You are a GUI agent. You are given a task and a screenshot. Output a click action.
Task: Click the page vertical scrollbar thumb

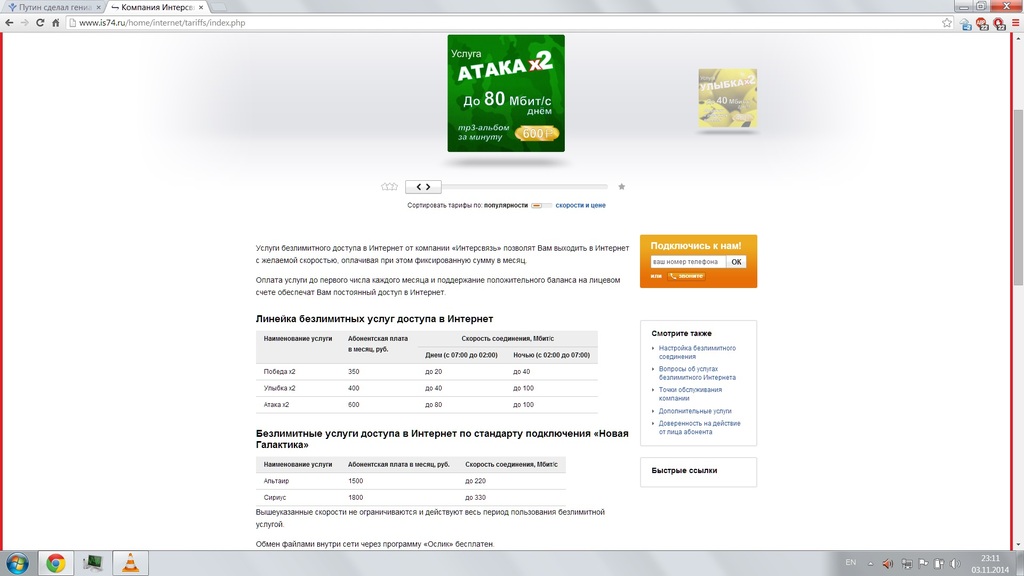1018,197
